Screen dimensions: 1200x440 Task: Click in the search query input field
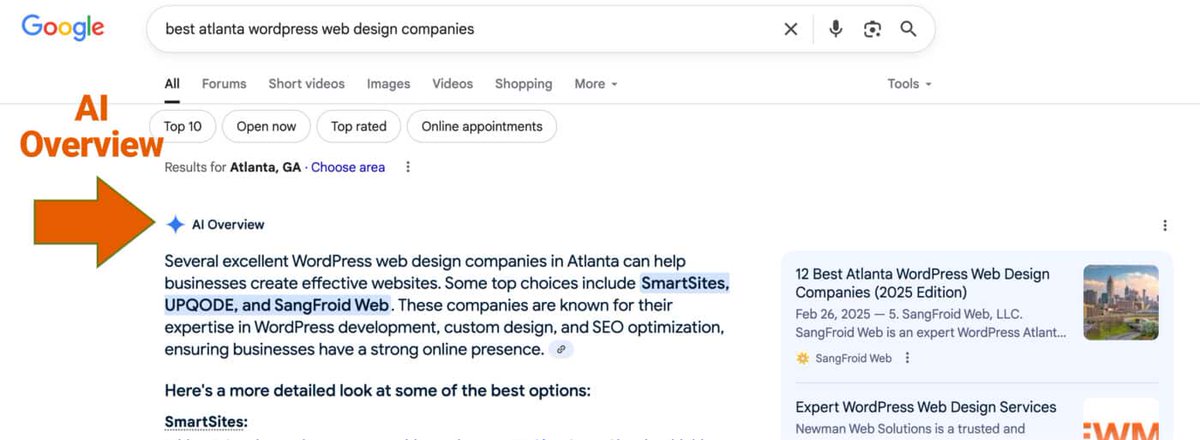pyautogui.click(x=465, y=29)
